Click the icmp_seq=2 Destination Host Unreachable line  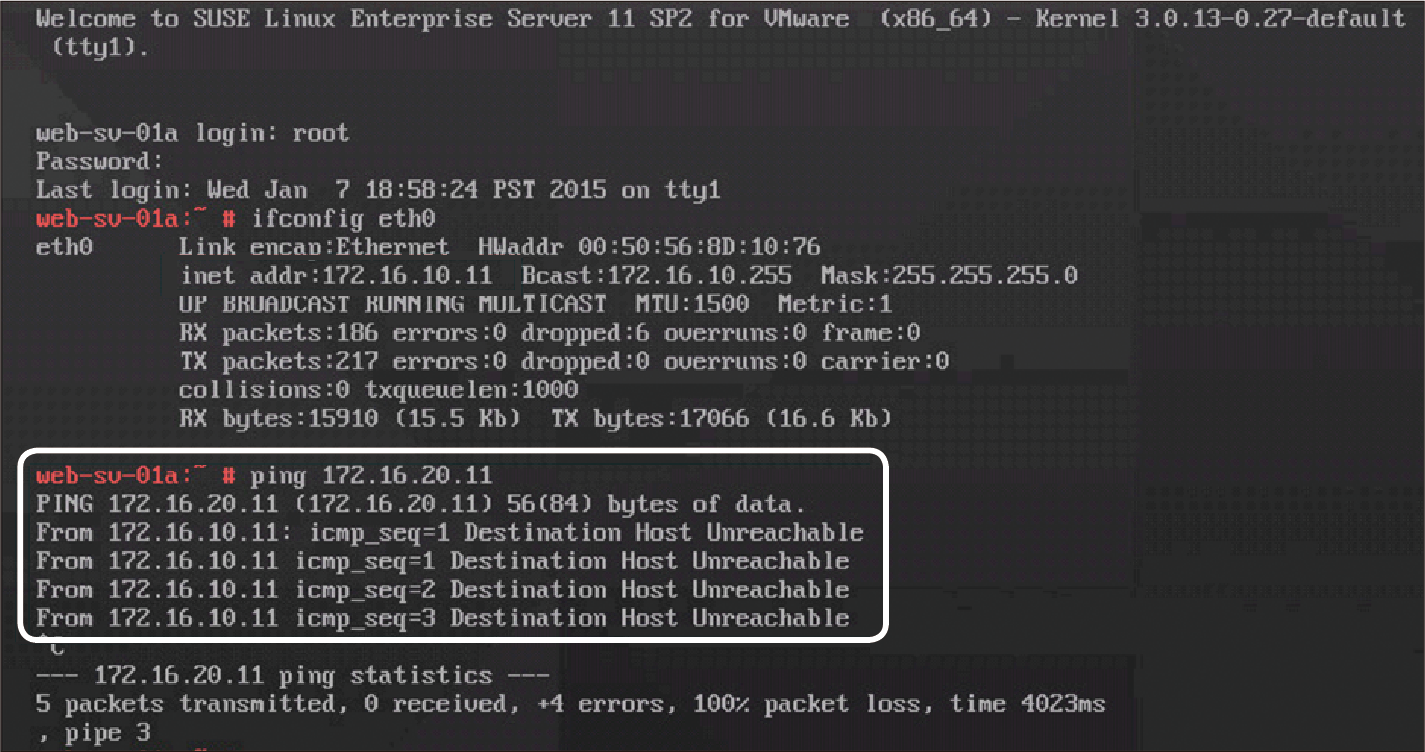point(442,589)
